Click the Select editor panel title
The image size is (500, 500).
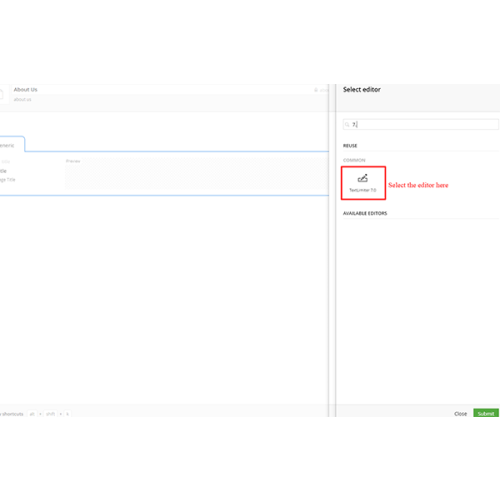click(362, 89)
